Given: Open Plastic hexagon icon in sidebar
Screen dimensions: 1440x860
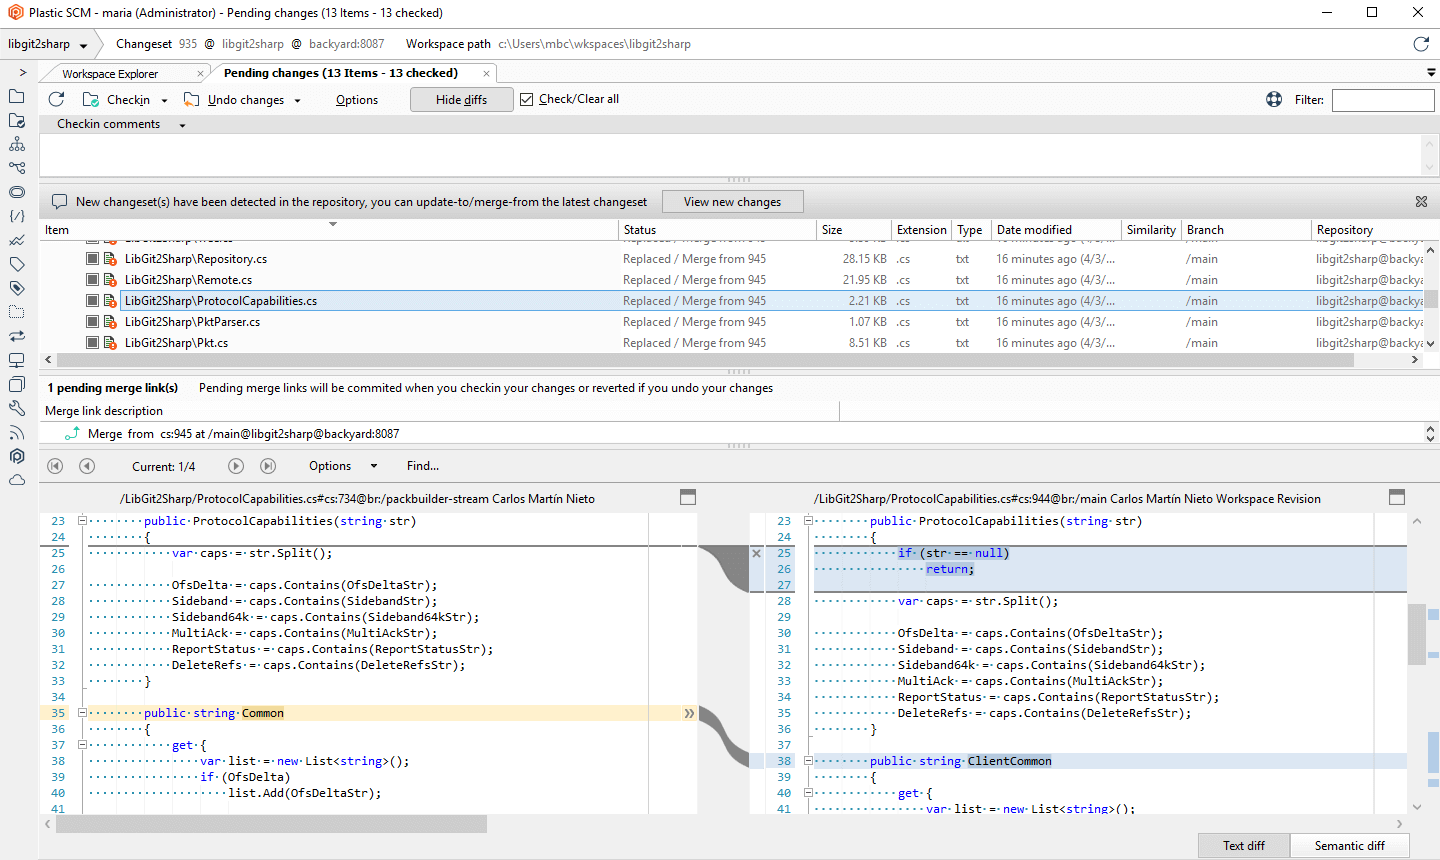Looking at the screenshot, I should [17, 456].
